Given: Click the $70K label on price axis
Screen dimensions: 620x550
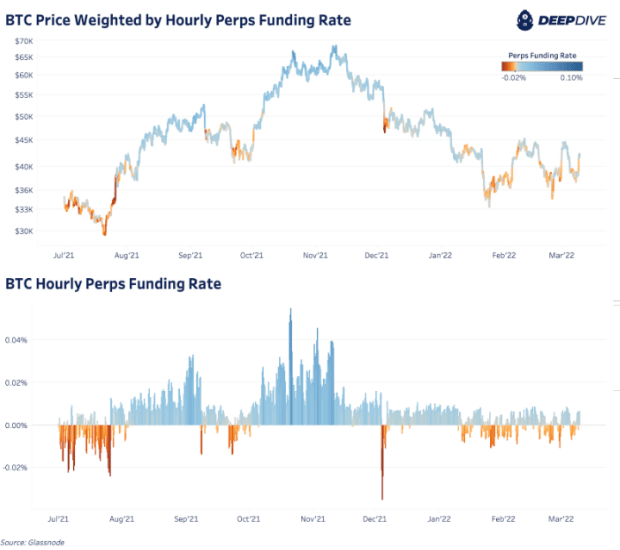Looking at the screenshot, I should coord(24,41).
